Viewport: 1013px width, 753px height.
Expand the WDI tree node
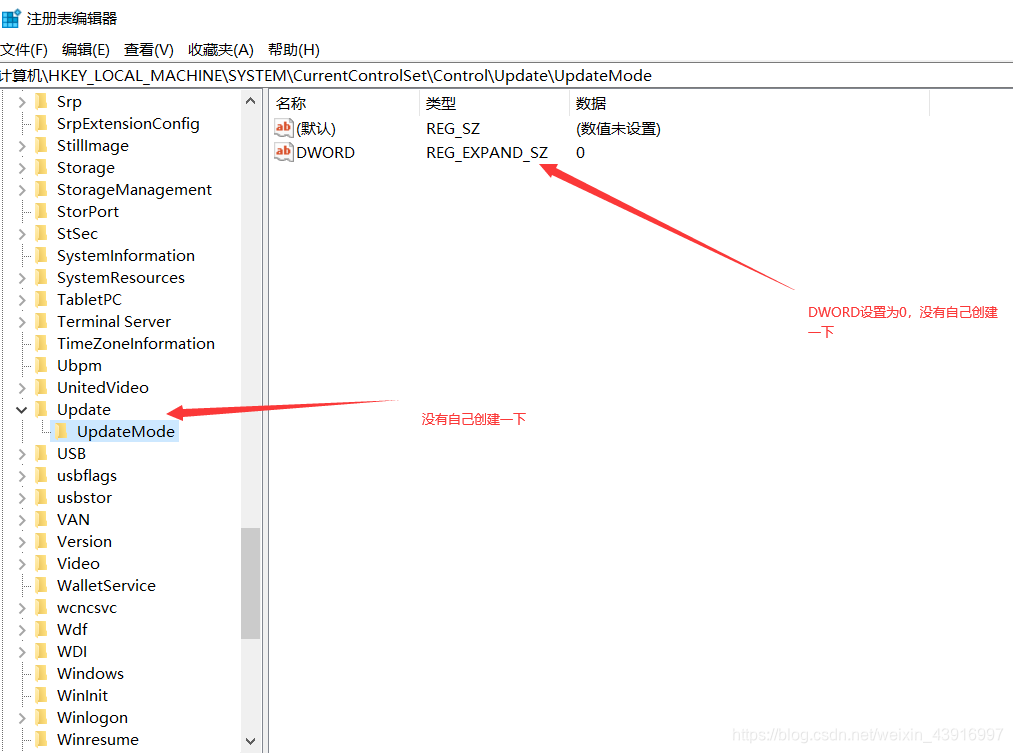(22, 652)
